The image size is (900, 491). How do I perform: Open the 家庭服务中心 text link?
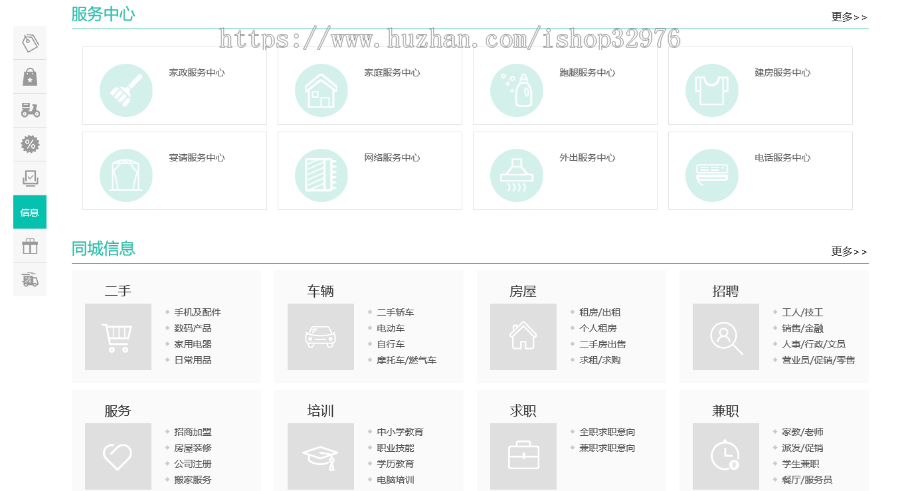392,72
